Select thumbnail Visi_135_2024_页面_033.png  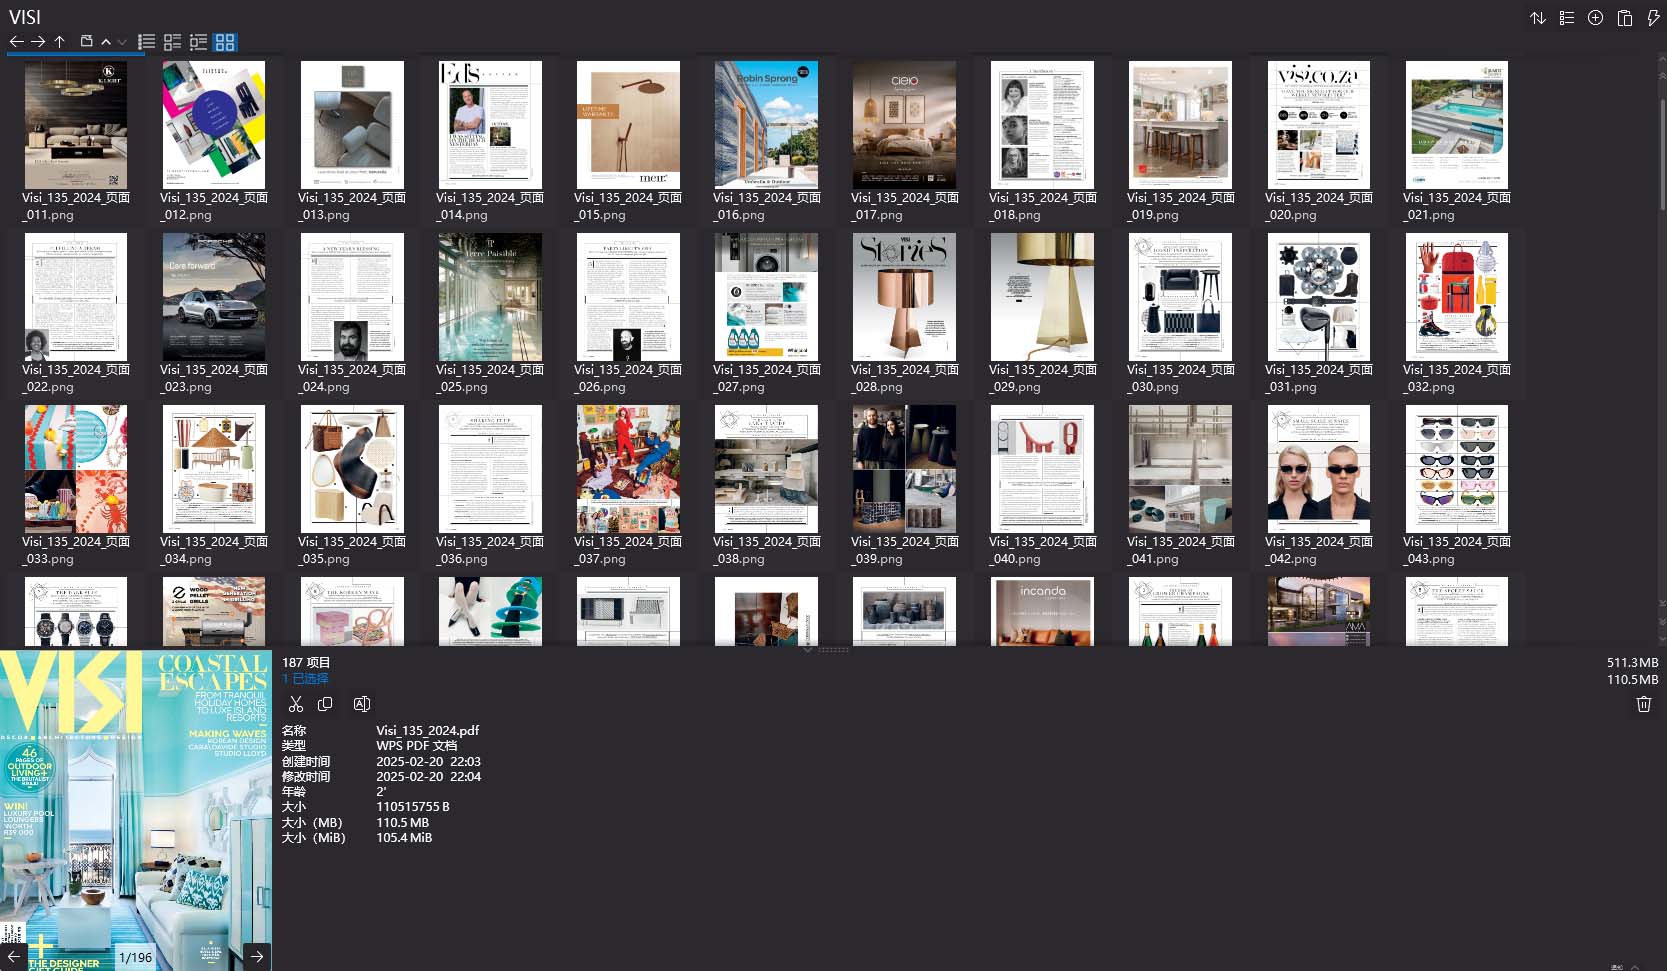tap(76, 468)
